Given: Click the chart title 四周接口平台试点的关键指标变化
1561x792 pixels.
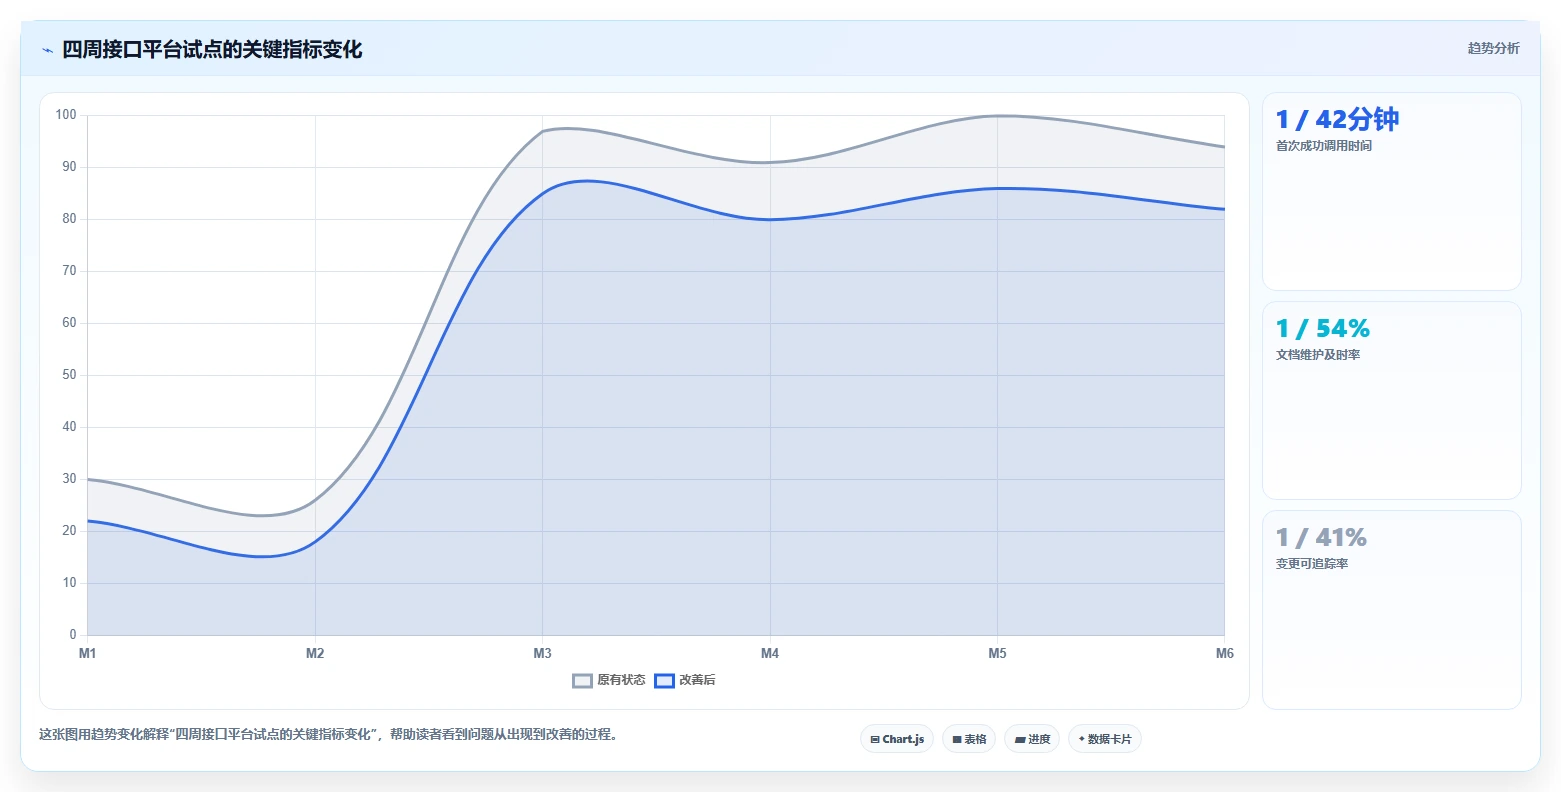Looking at the screenshot, I should tap(212, 49).
